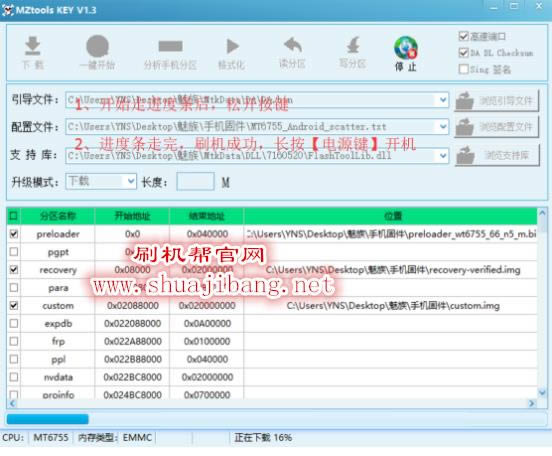This screenshot has width=552, height=456.
Task: Click start address 0x022BC8000 of nvdata
Action: click(x=133, y=377)
